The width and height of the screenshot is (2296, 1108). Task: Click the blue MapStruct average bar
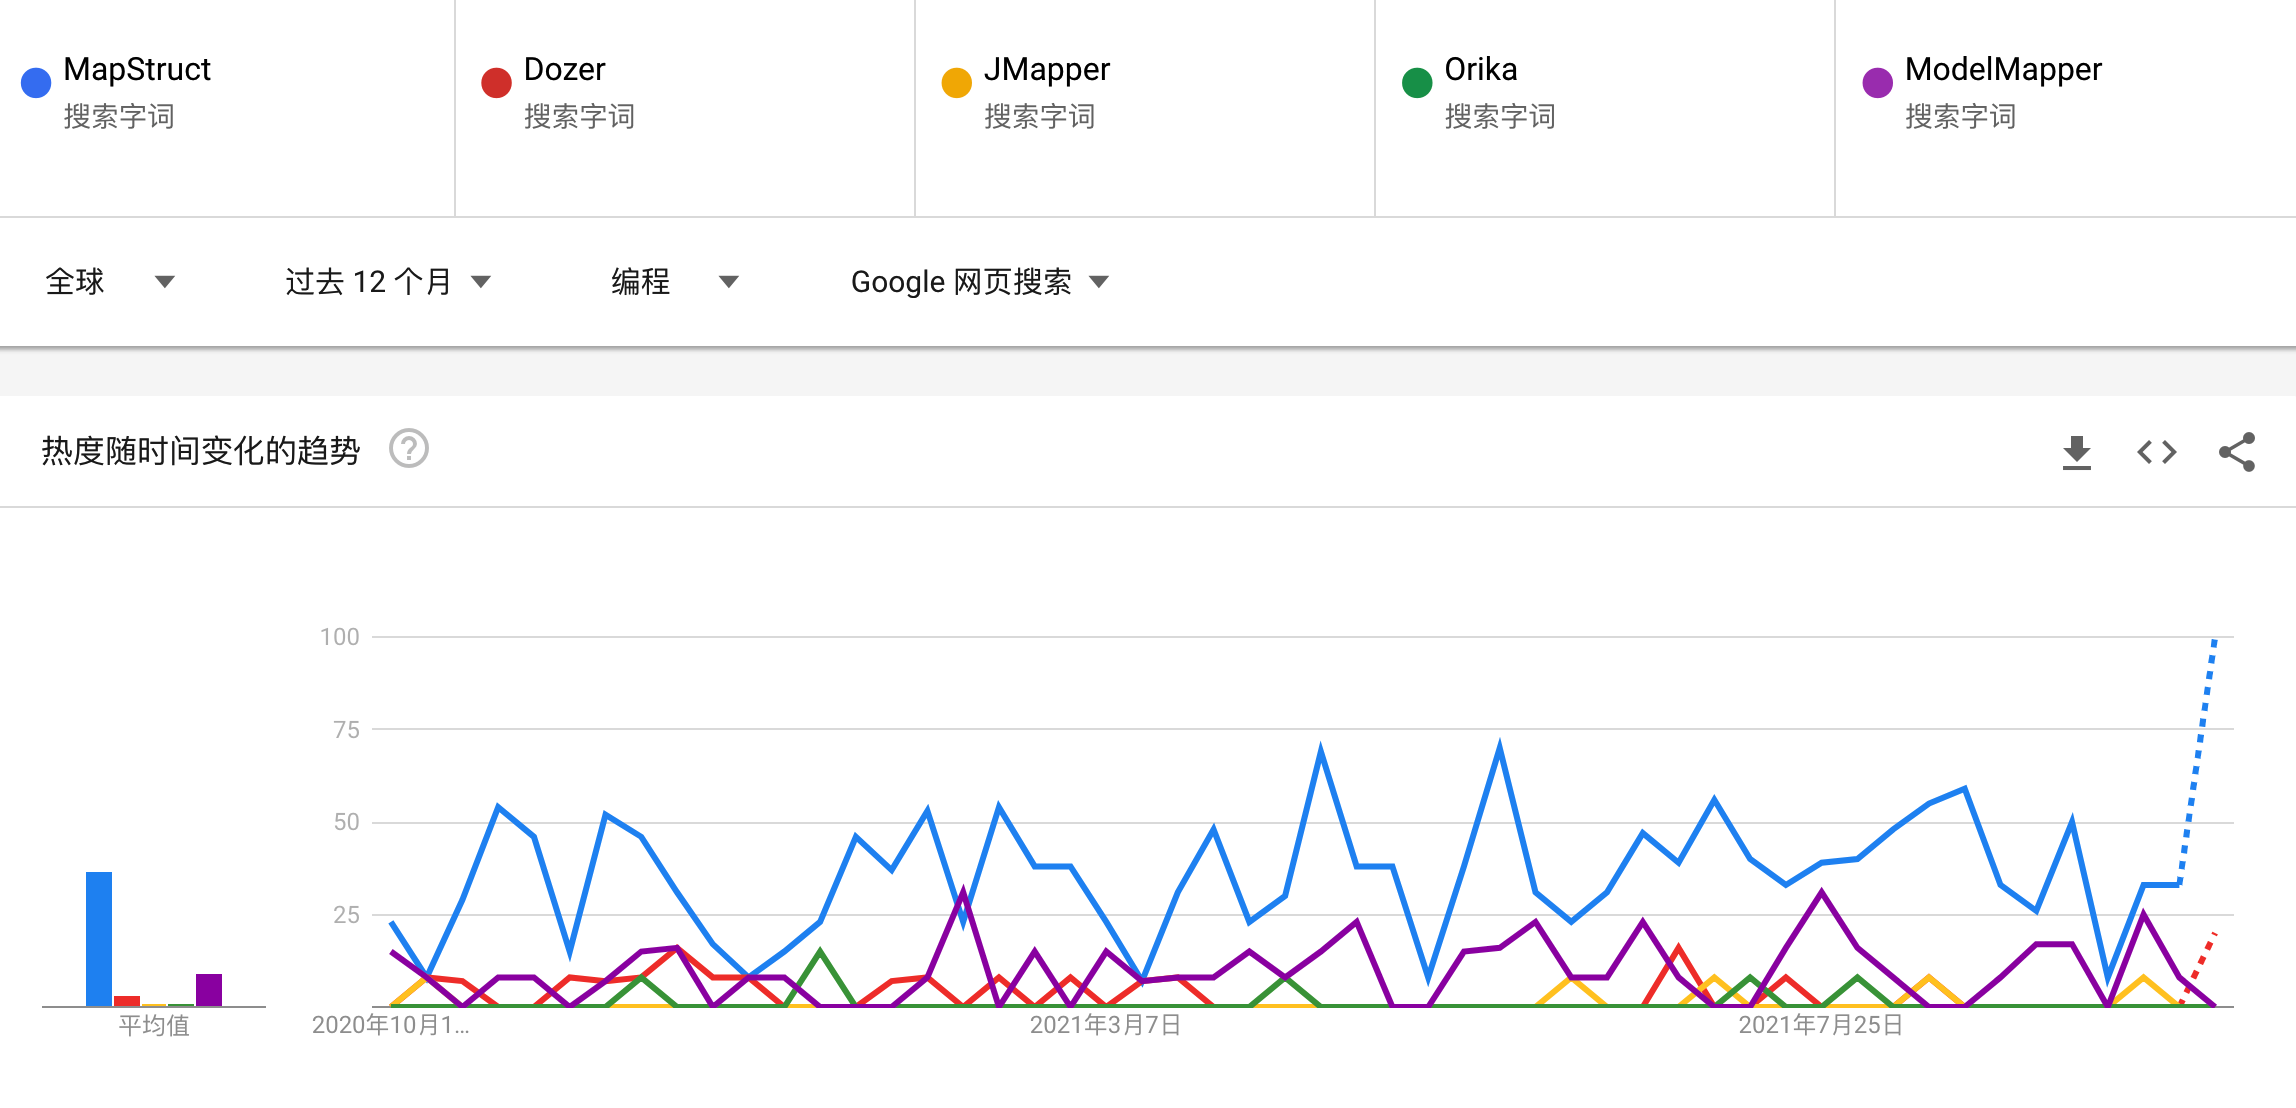[99, 938]
